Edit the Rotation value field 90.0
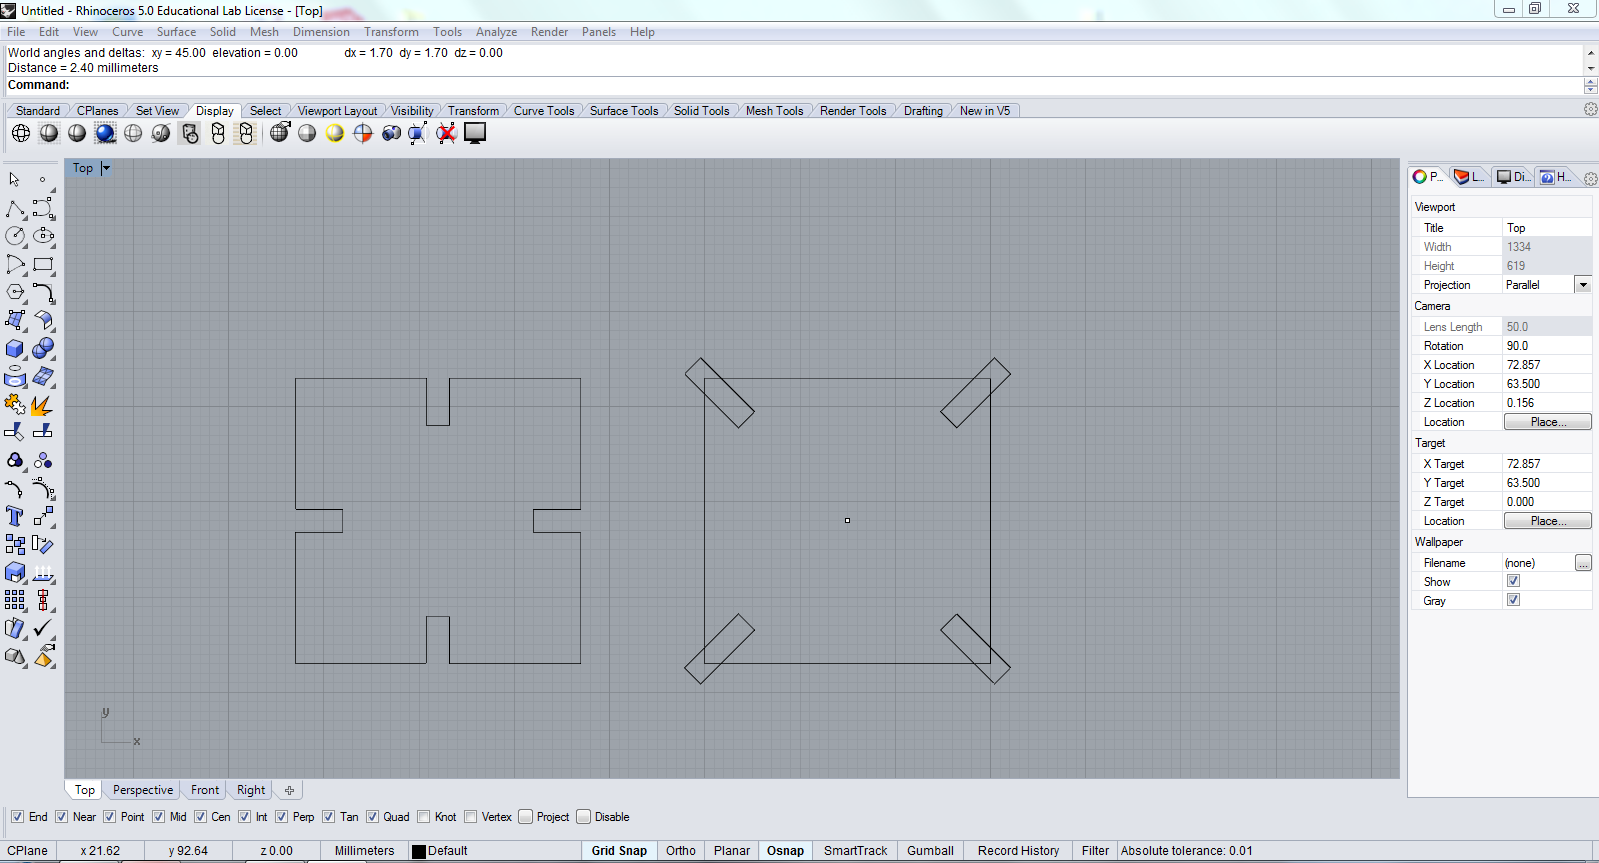Image resolution: width=1599 pixels, height=863 pixels. click(1547, 346)
